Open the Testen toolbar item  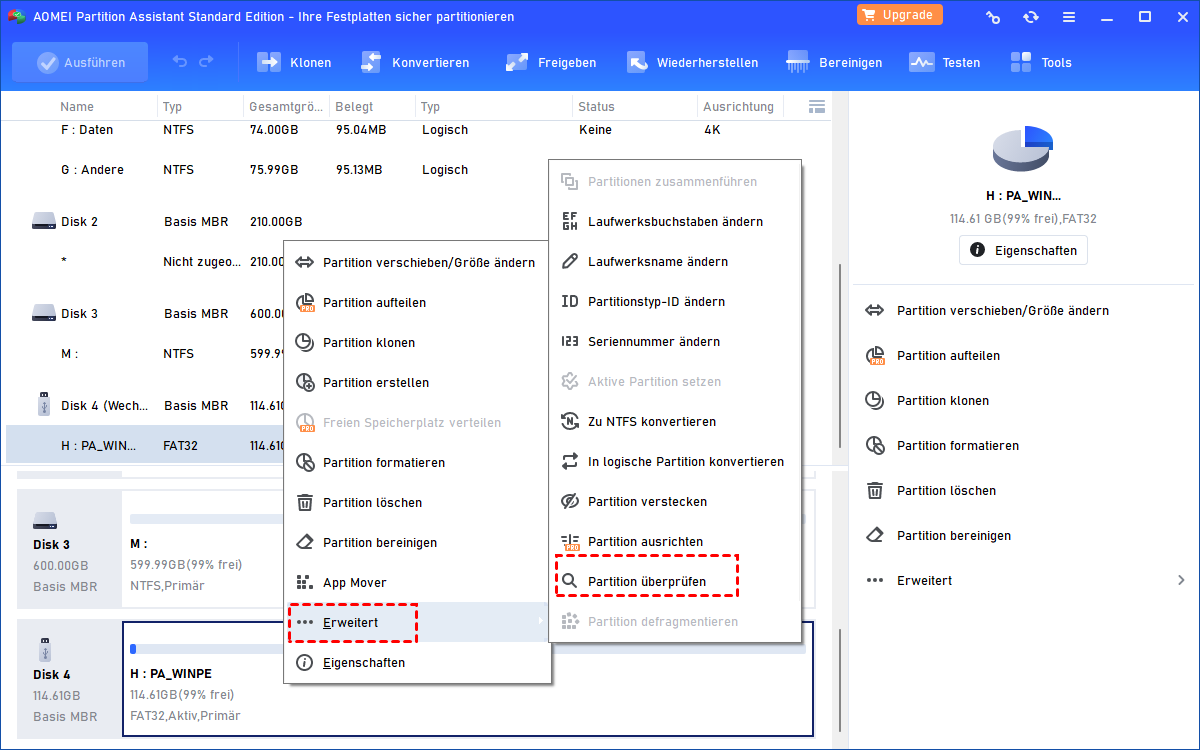click(944, 62)
